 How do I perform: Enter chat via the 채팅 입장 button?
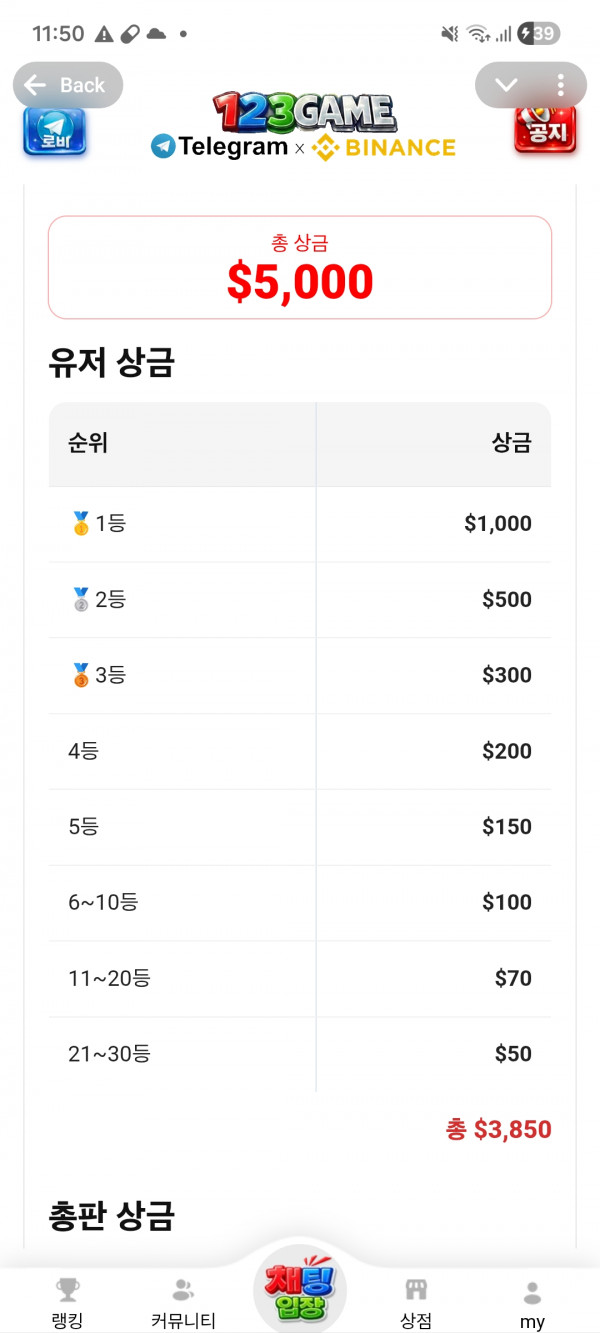click(x=300, y=1290)
